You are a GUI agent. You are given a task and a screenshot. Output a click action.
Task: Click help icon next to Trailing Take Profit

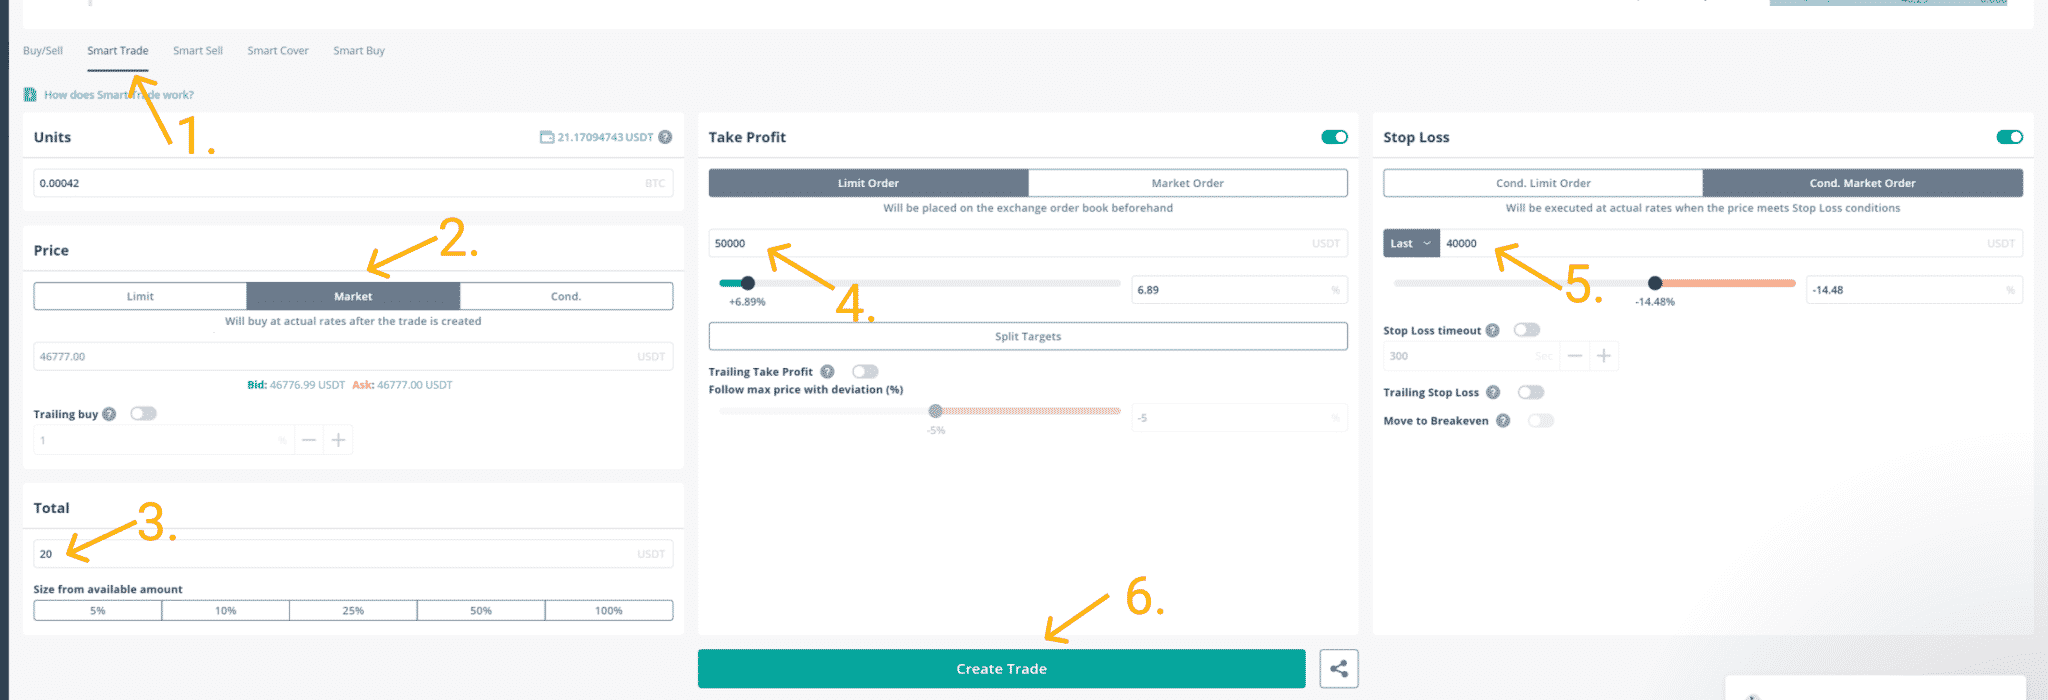[827, 372]
